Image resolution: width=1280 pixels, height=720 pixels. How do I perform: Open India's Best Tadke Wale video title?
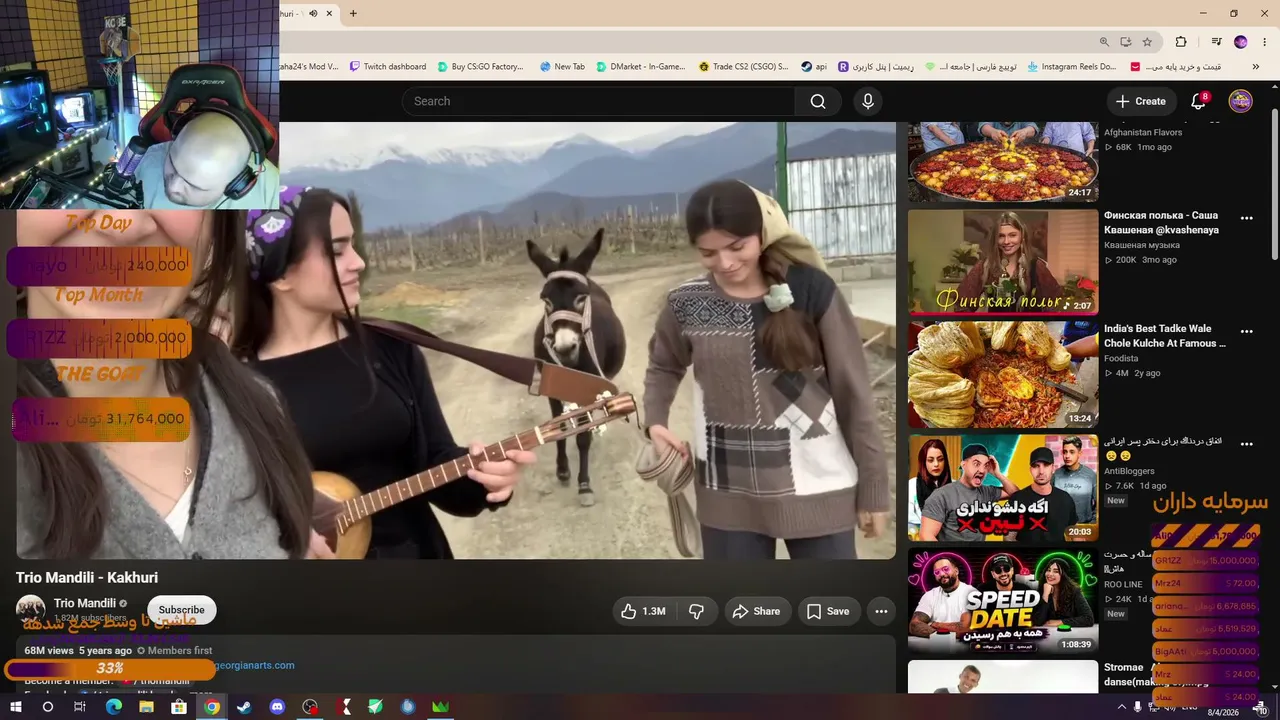click(x=1165, y=336)
